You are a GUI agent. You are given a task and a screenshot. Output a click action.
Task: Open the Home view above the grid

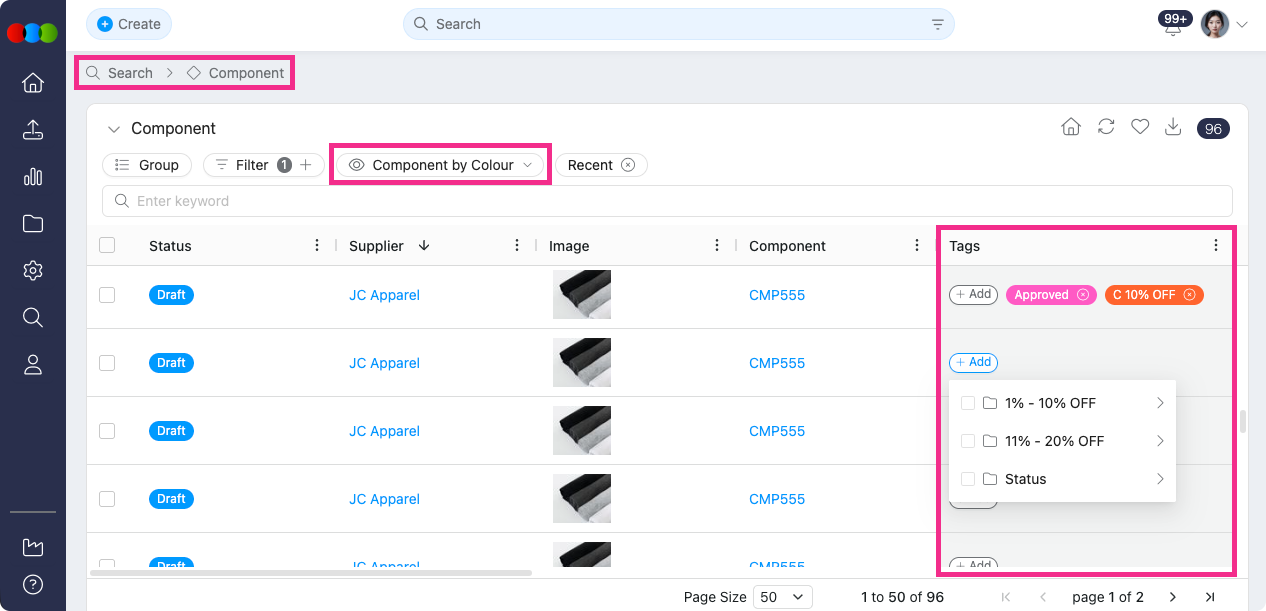point(1071,127)
